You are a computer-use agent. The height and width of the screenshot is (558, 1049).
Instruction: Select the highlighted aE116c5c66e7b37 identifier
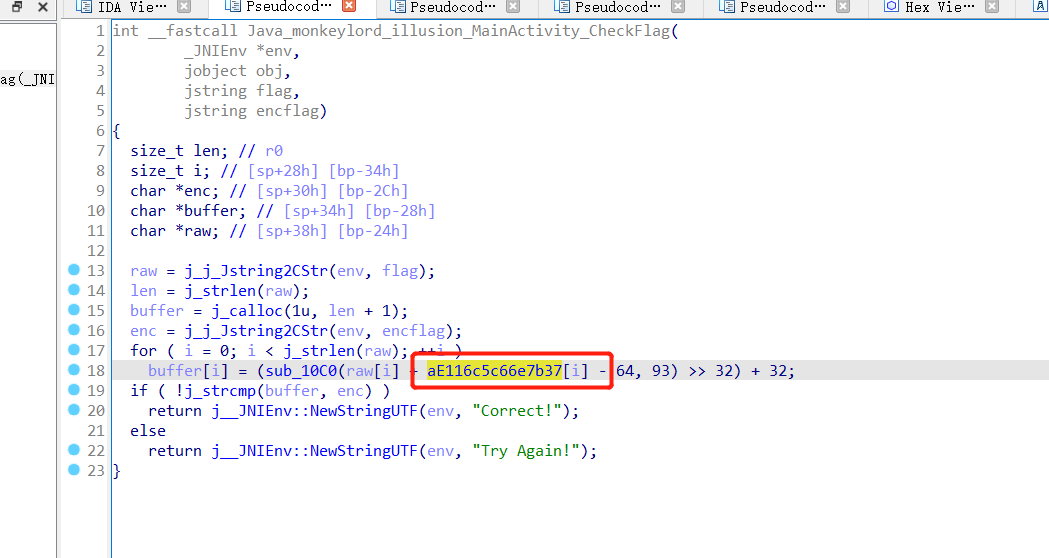tap(494, 371)
